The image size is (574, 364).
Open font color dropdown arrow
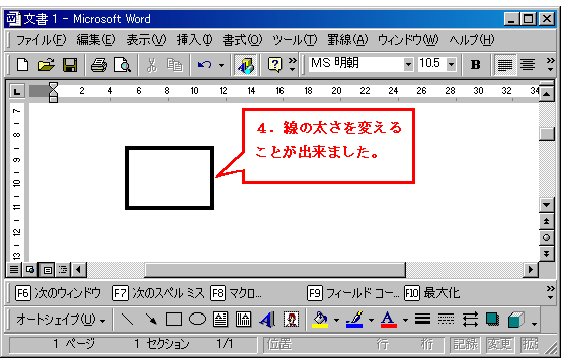click(x=405, y=320)
